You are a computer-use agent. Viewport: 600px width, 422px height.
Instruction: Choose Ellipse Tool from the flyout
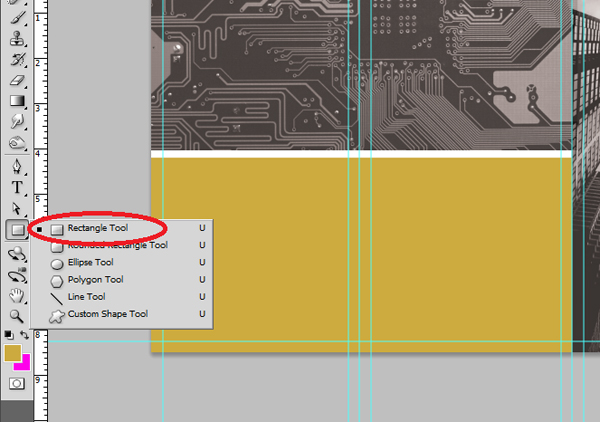[x=122, y=262]
